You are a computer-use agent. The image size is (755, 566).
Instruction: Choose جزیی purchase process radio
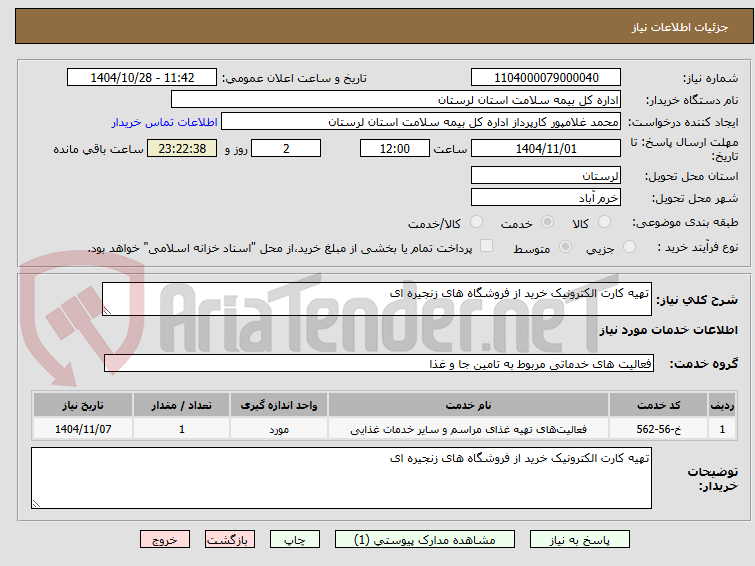629,247
